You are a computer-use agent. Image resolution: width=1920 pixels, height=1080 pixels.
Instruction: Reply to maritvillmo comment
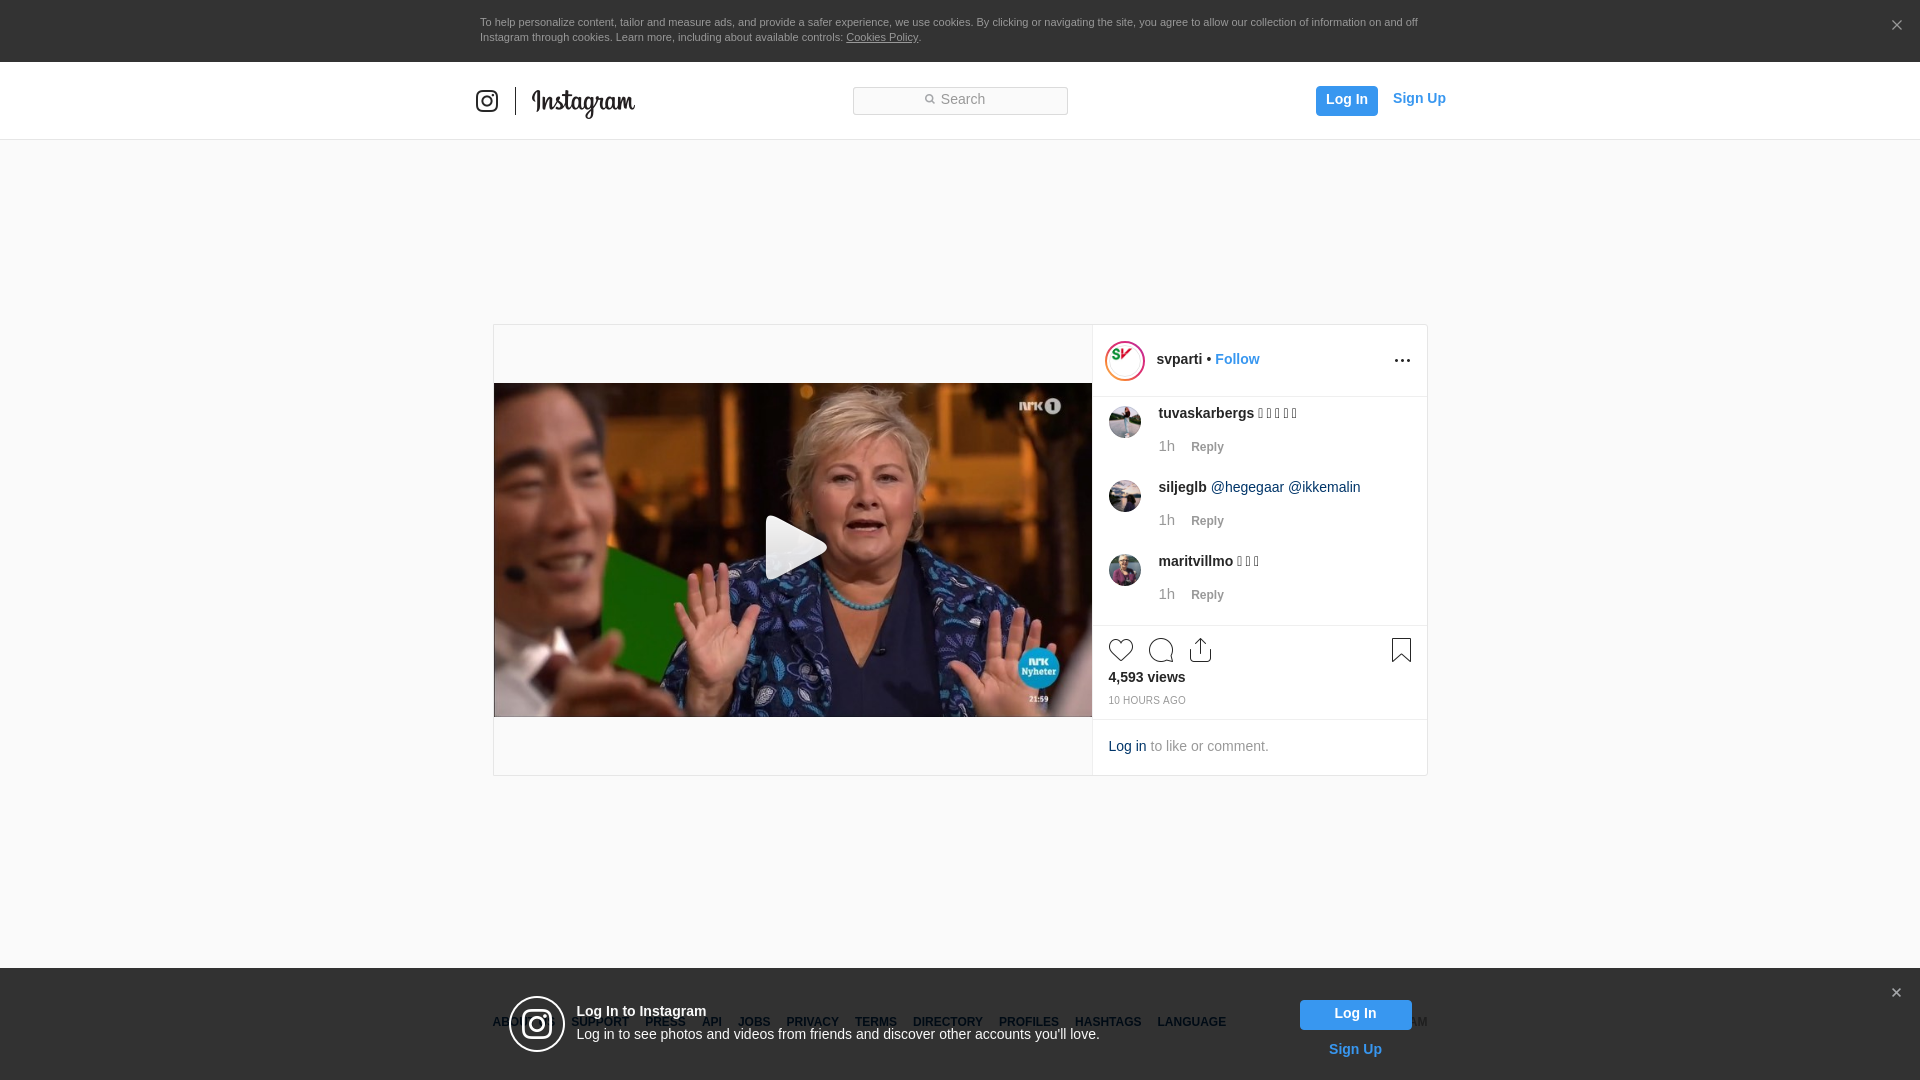(1207, 595)
